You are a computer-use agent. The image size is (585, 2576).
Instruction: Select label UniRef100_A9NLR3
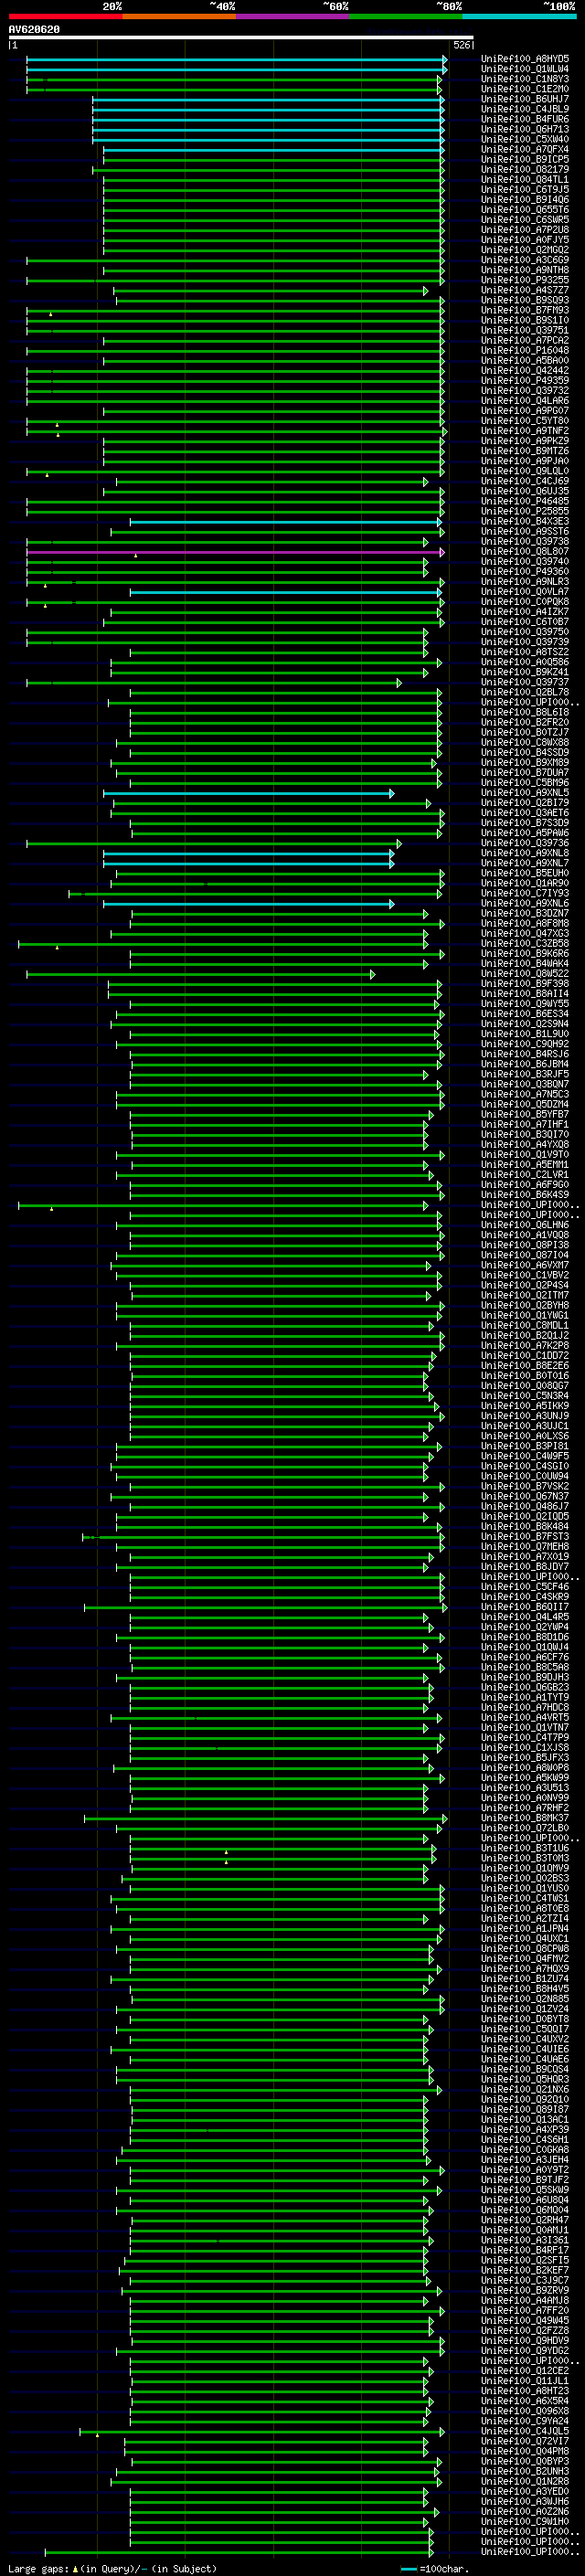tap(525, 581)
